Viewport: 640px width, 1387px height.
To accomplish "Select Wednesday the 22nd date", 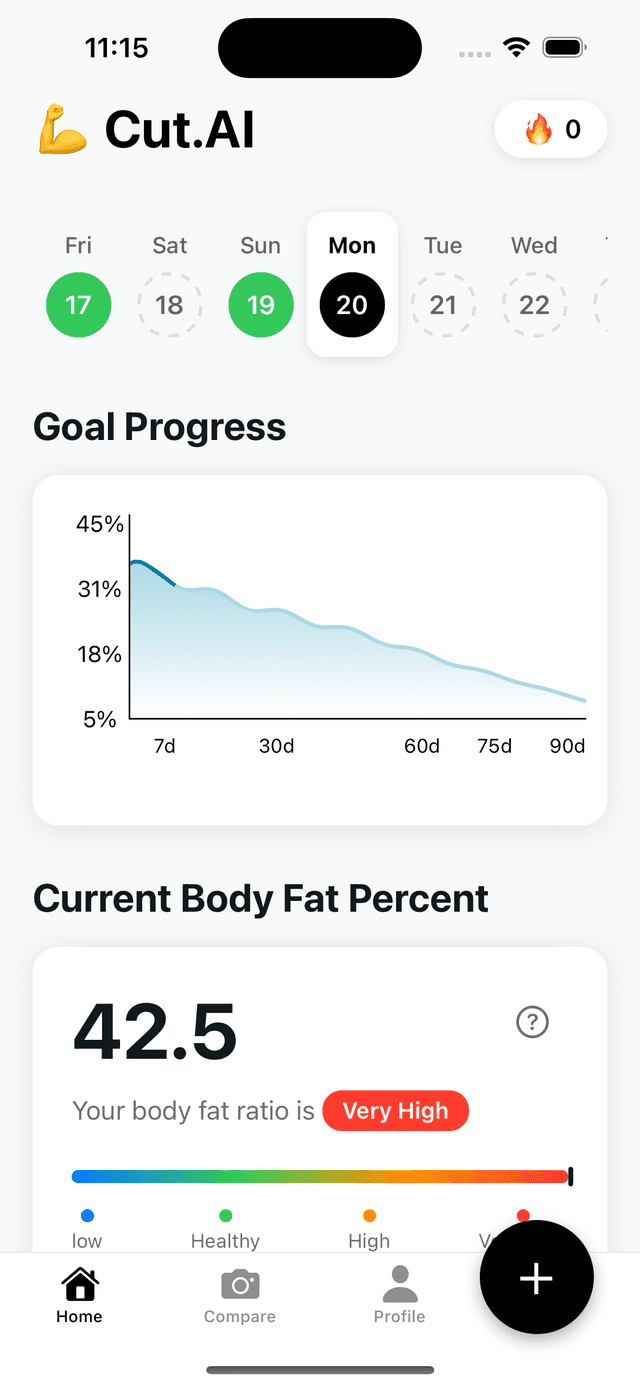I will 534,304.
